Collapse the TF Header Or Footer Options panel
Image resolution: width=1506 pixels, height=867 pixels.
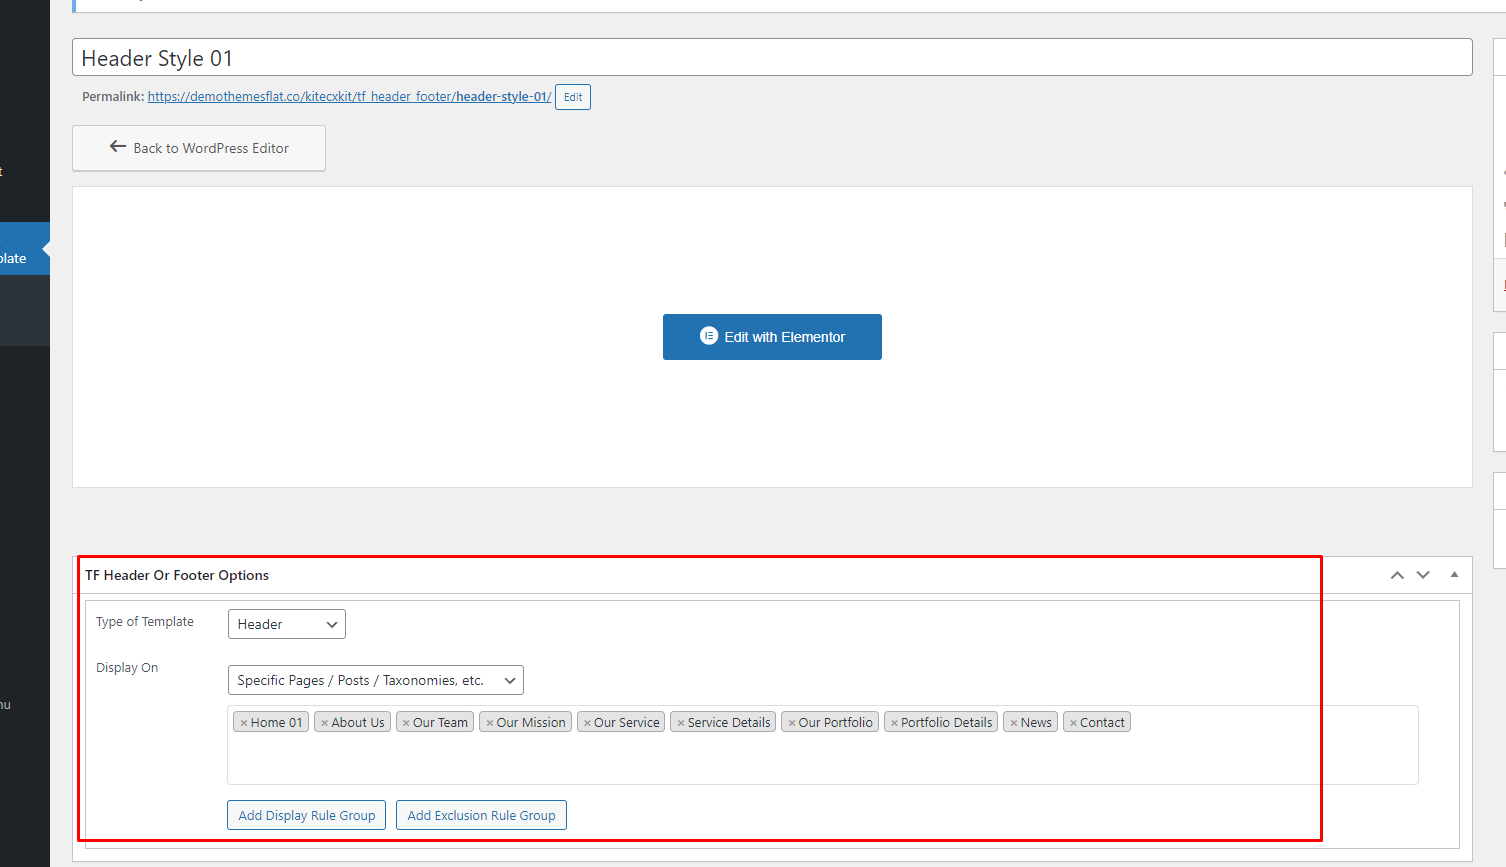tap(1454, 575)
